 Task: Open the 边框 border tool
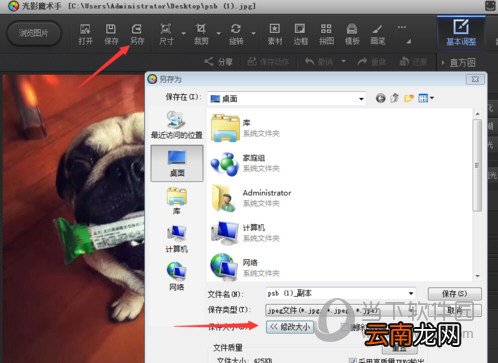pyautogui.click(x=300, y=34)
